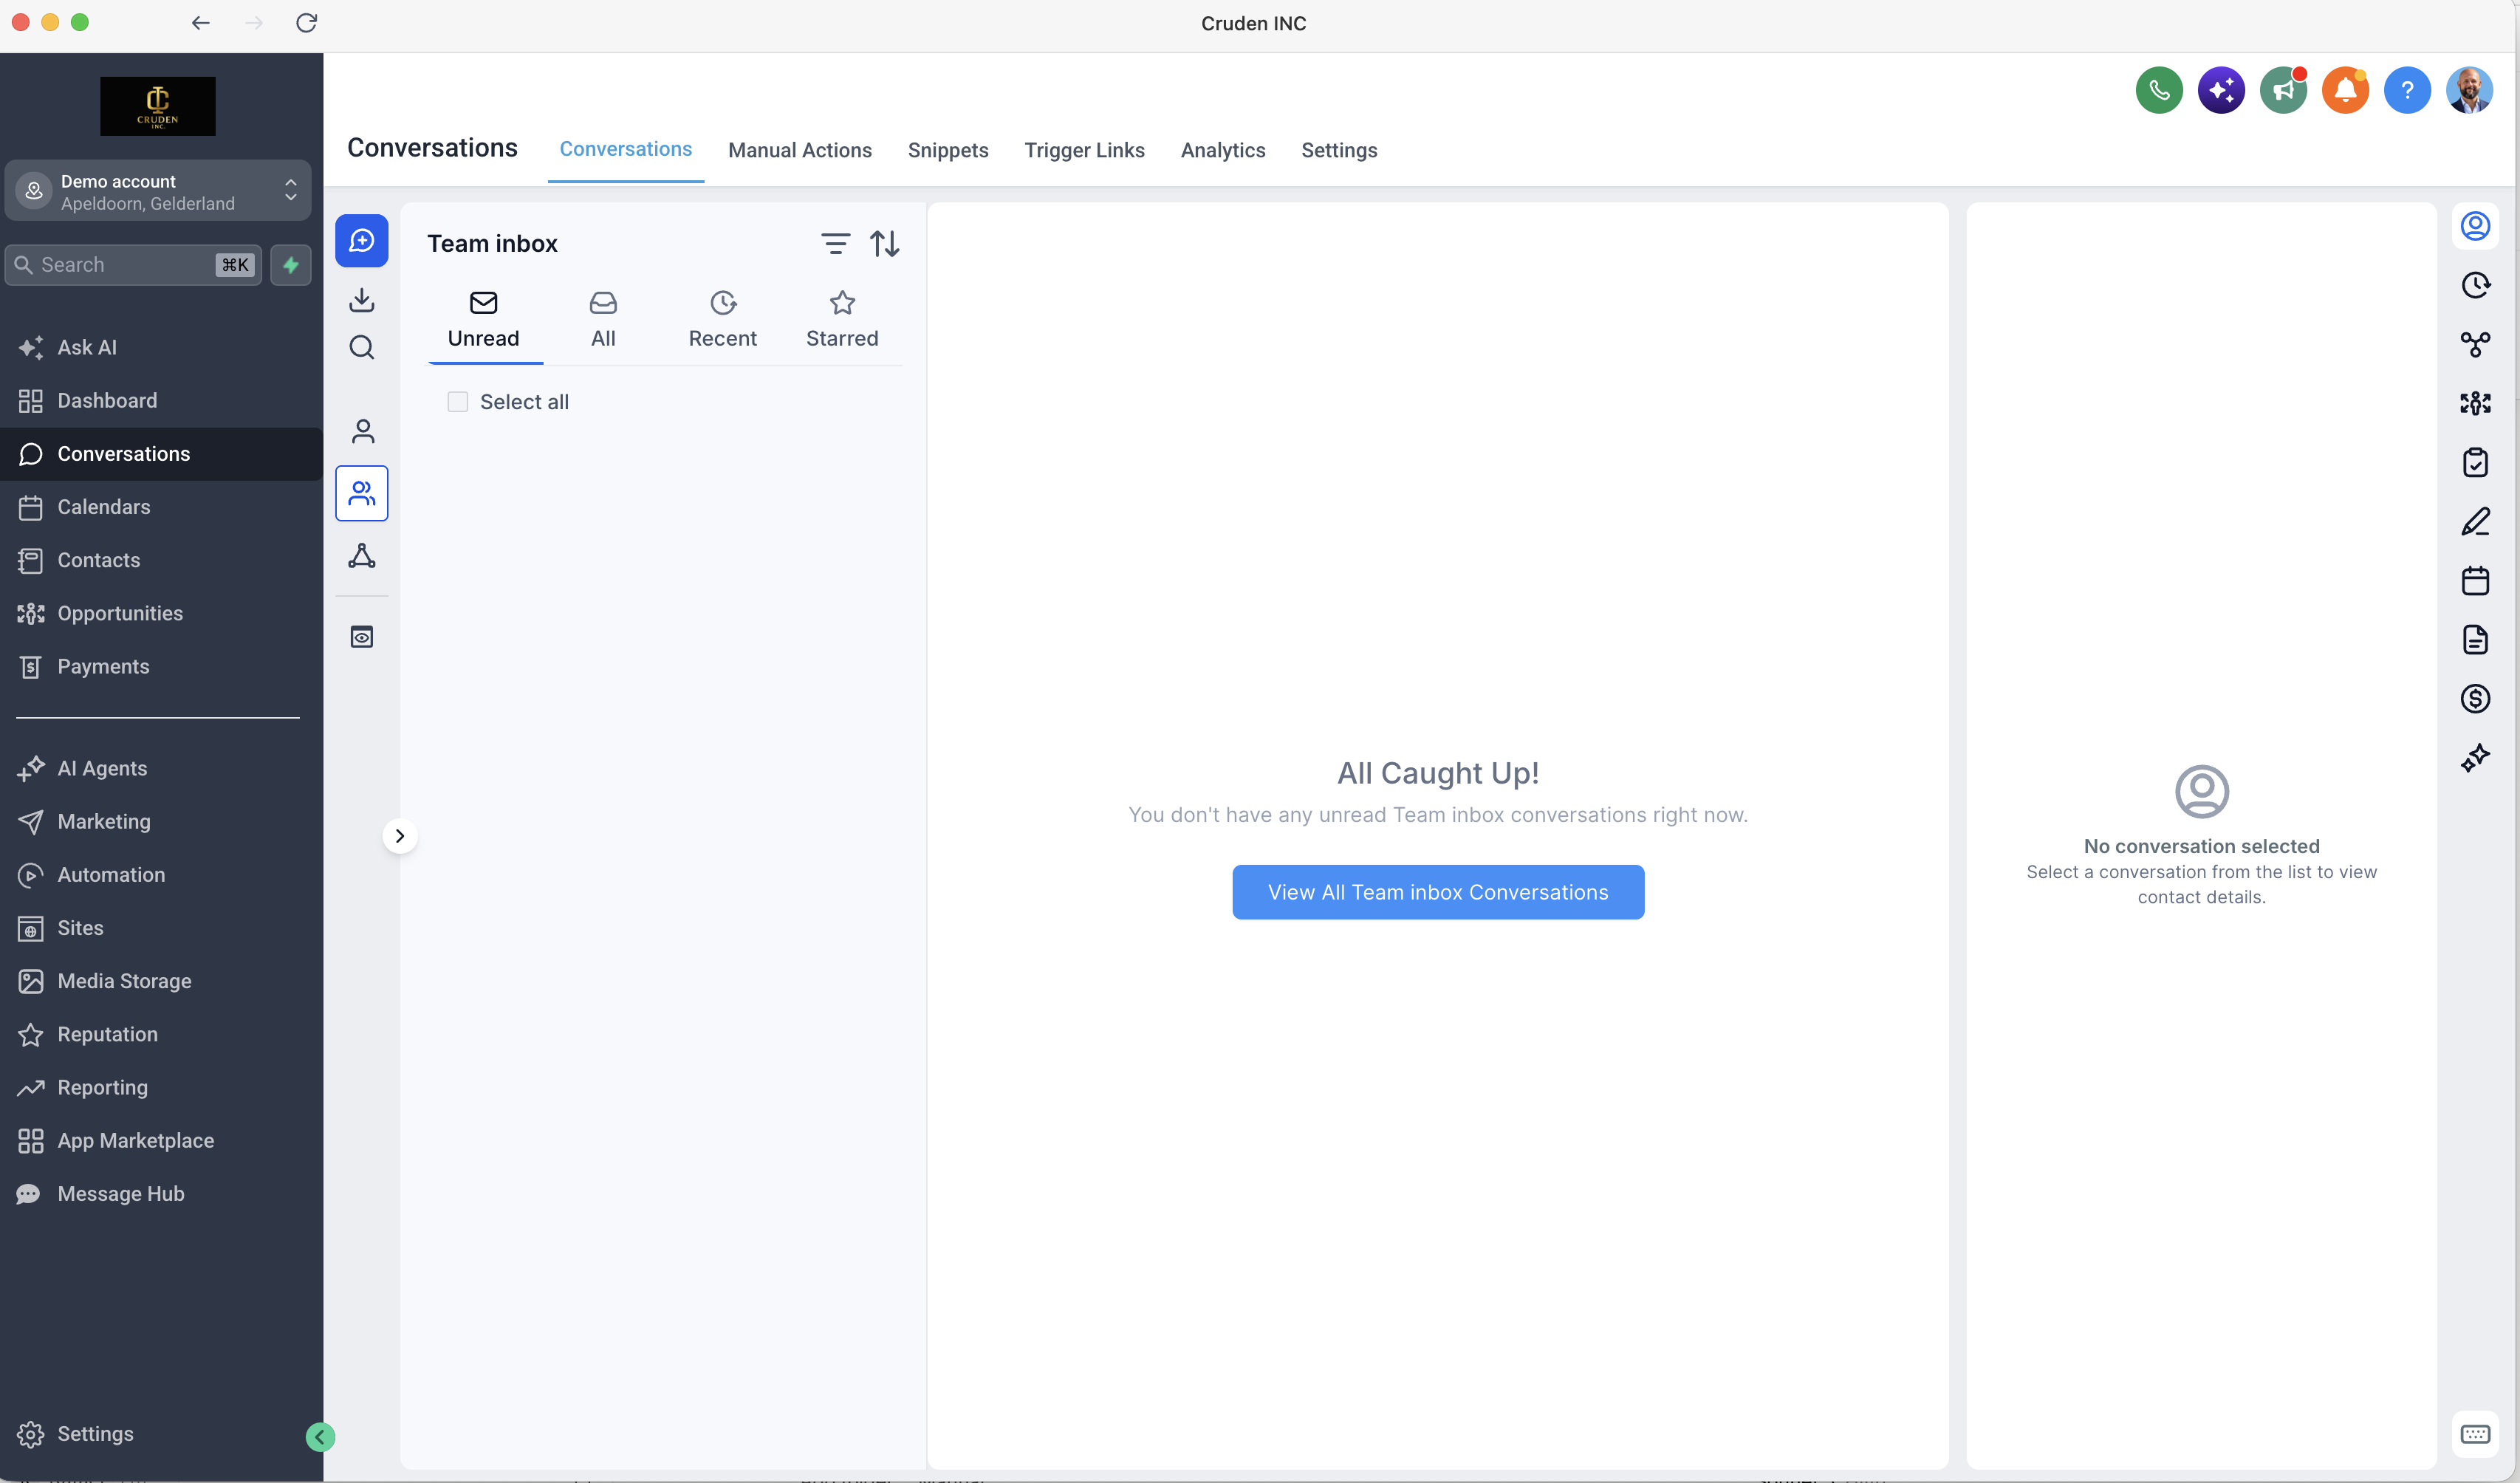The image size is (2520, 1483).
Task: Open the Trigger Links tab
Action: click(1084, 150)
